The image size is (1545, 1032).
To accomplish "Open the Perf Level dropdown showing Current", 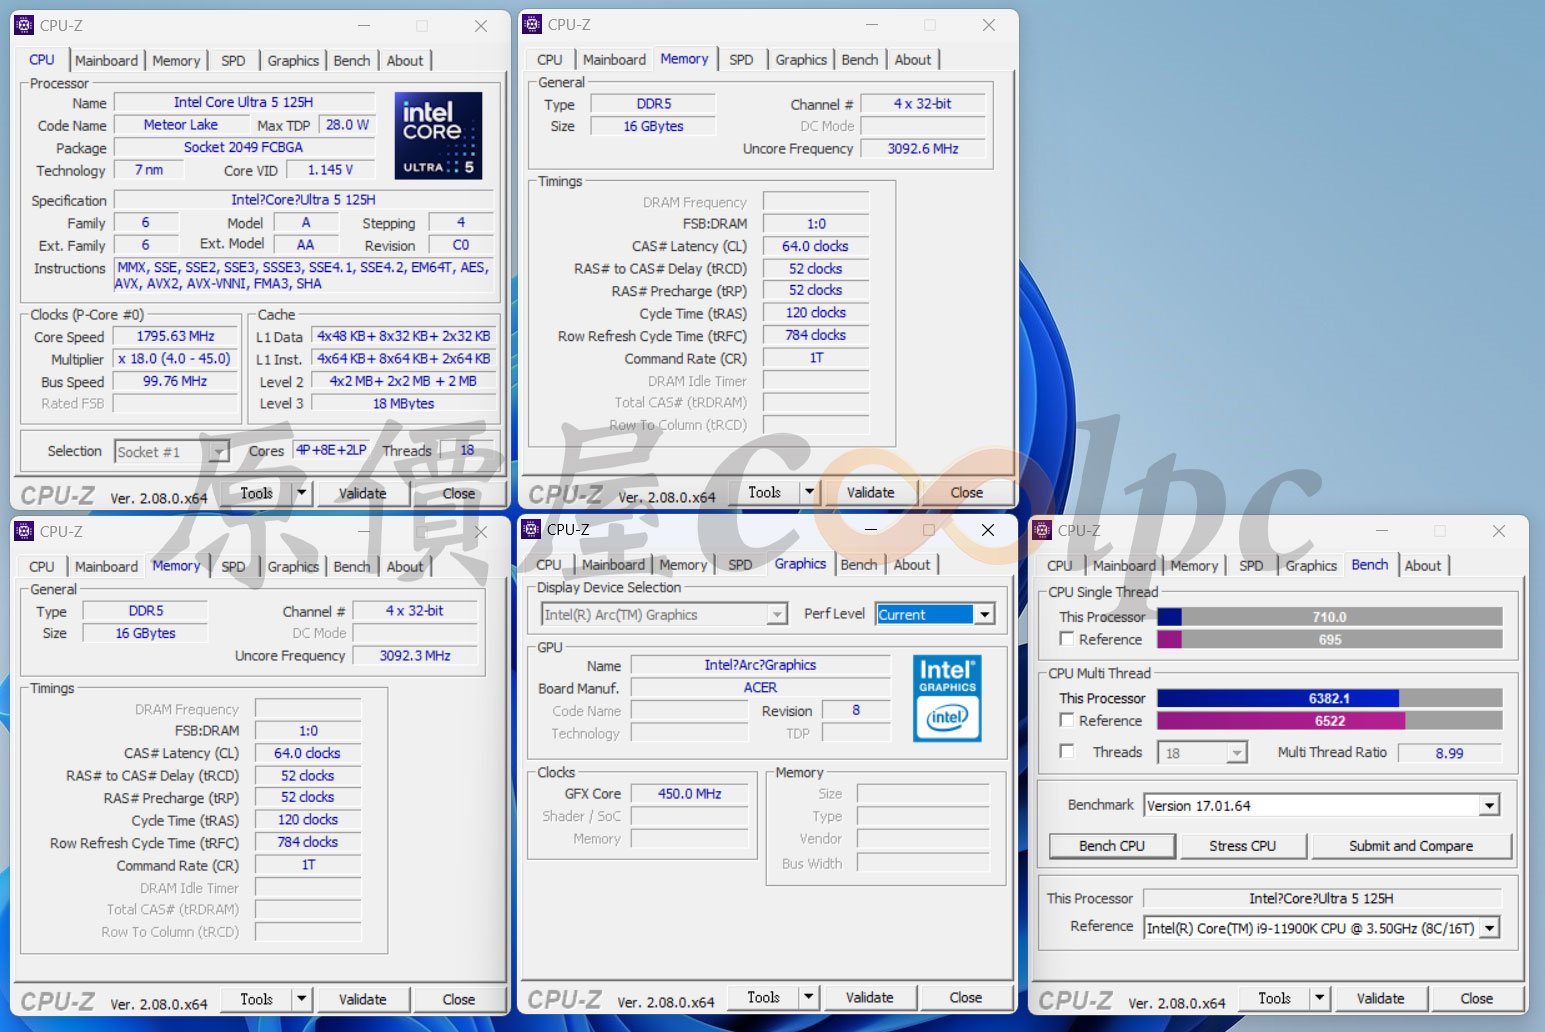I will tap(984, 614).
